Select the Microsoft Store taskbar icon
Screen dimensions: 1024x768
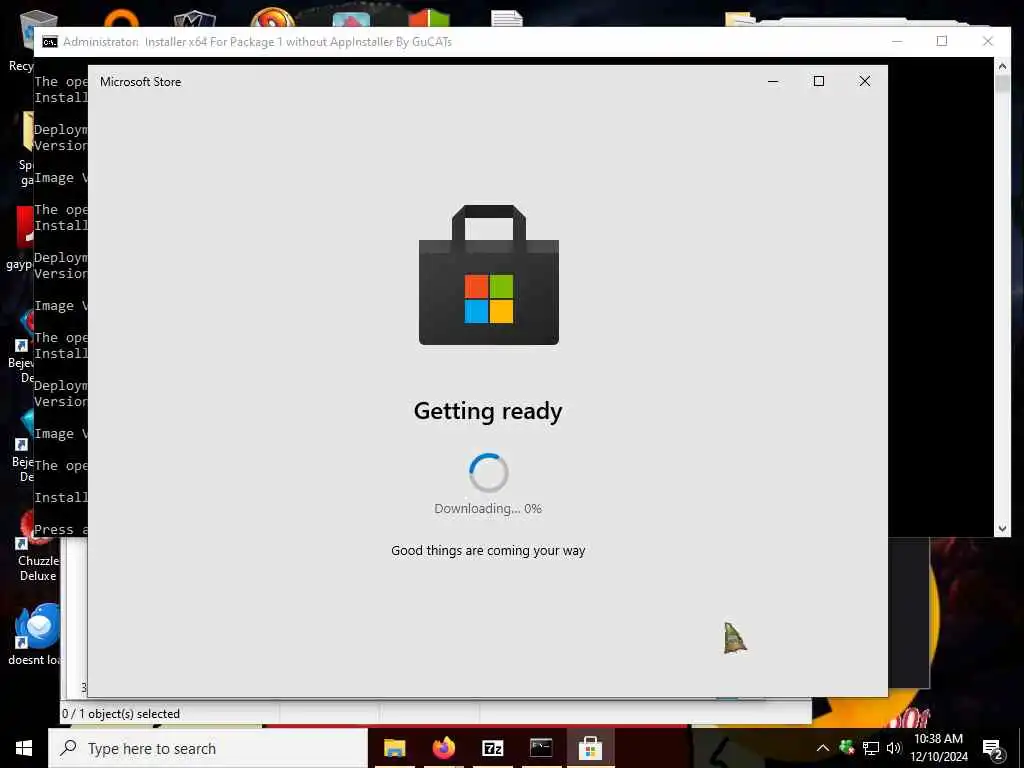[x=590, y=748]
